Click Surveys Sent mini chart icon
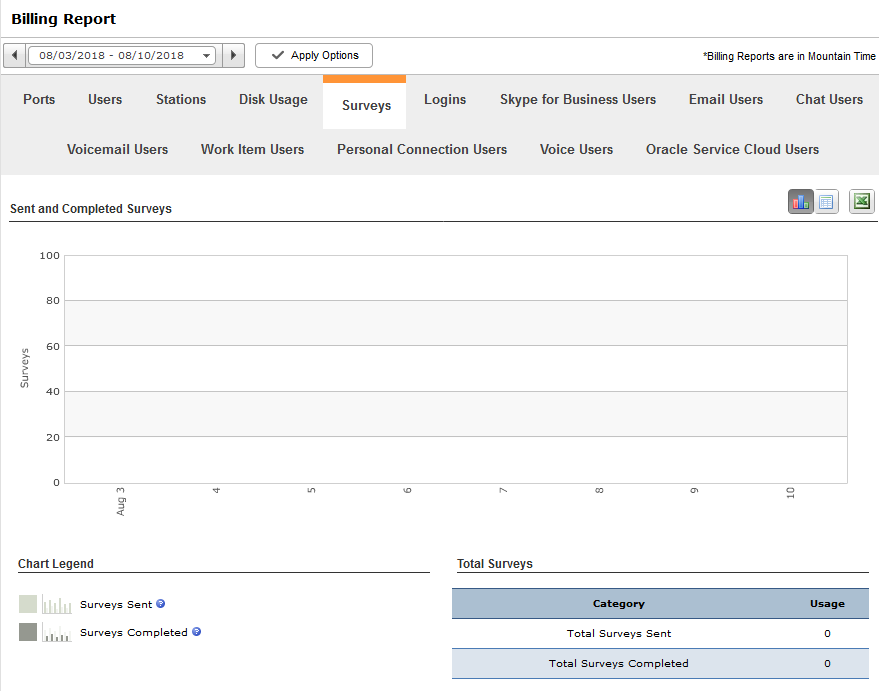 click(x=57, y=605)
